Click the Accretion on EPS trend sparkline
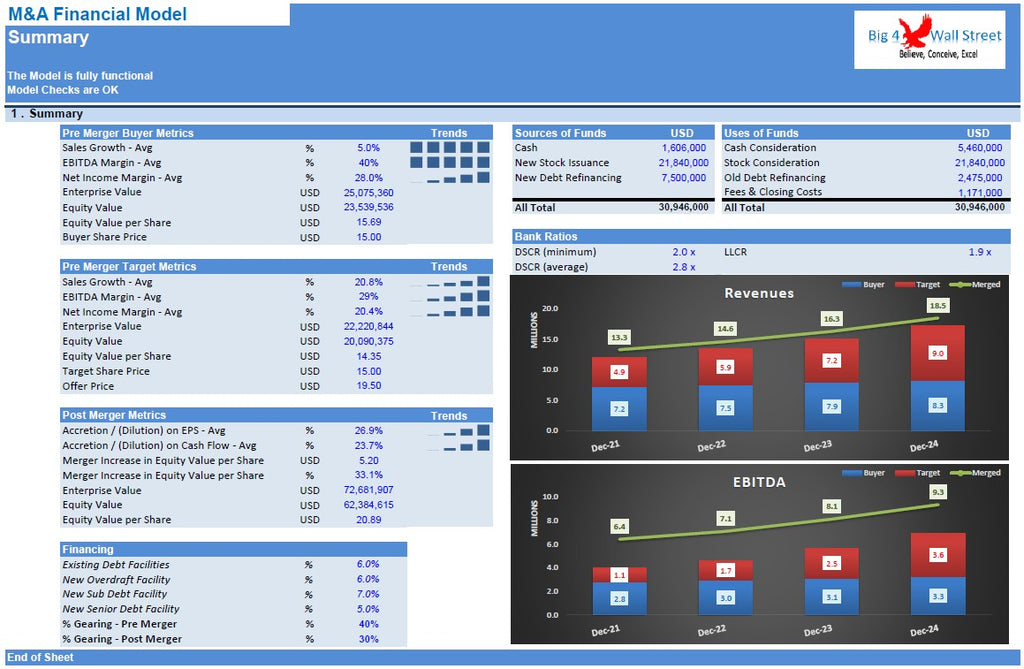 [458, 431]
